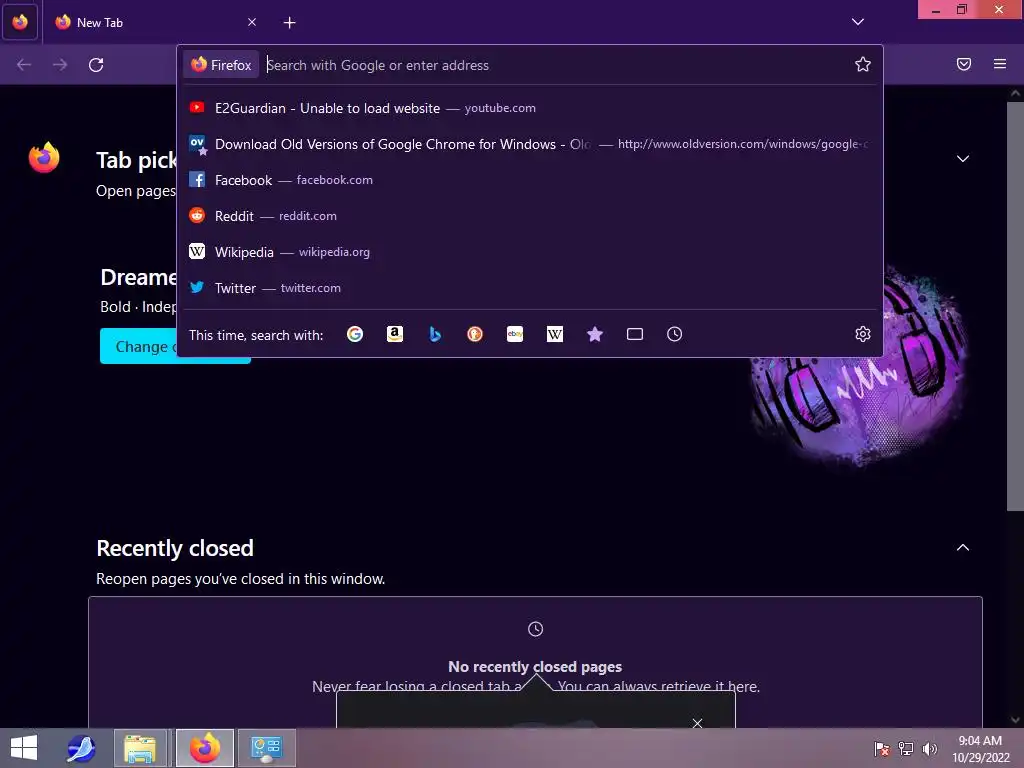Open the application hamburger menu
Image resolution: width=1024 pixels, height=768 pixels.
(x=1000, y=64)
